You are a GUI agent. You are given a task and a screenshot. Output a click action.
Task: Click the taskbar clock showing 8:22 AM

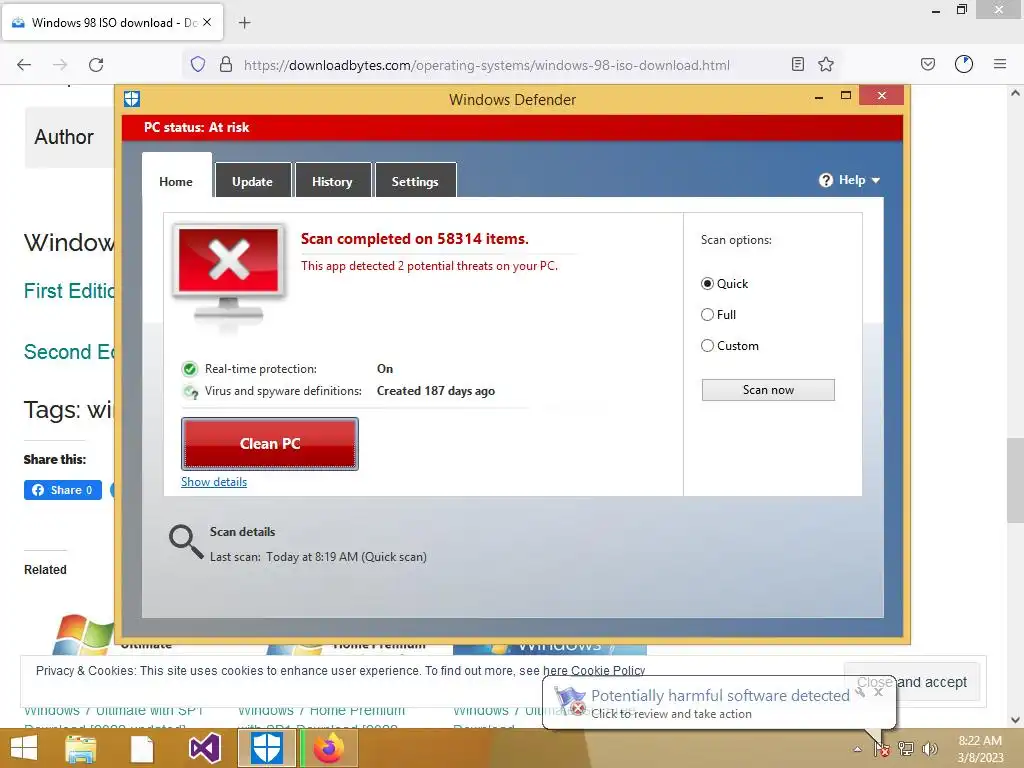tap(980, 749)
